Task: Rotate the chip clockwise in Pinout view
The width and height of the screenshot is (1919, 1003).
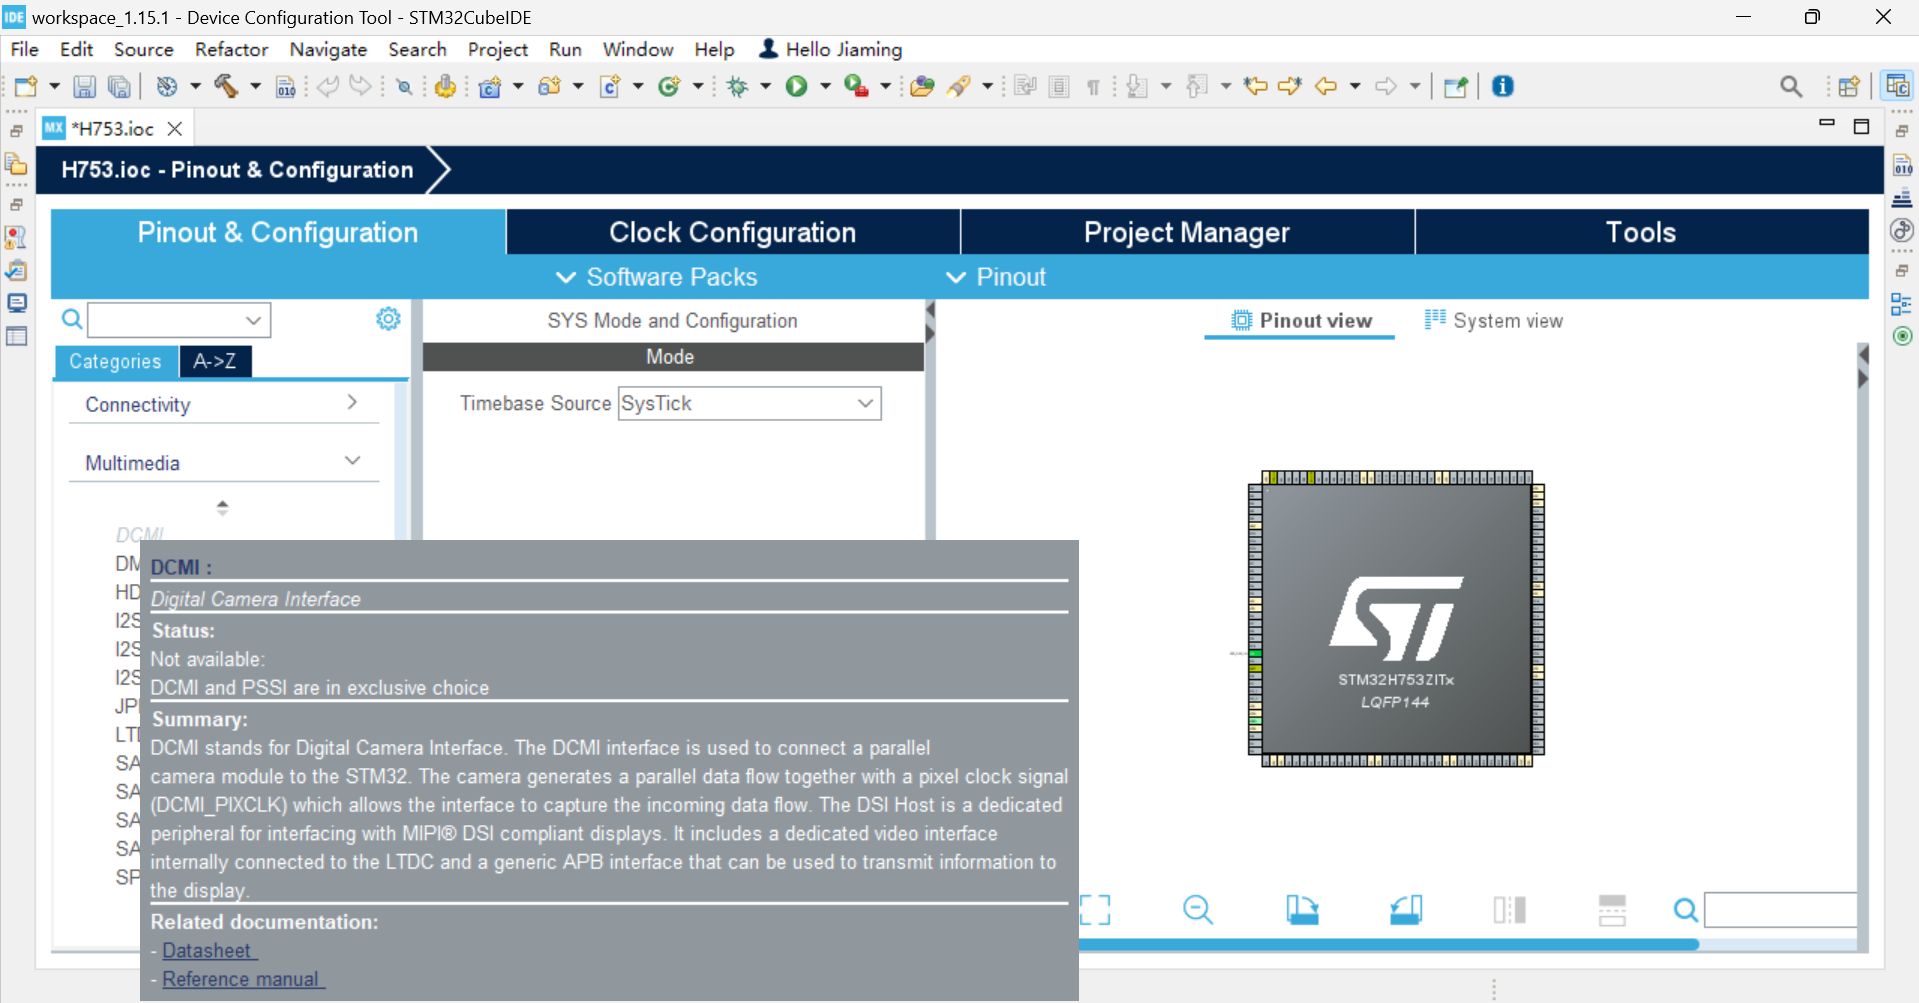Action: 1303,910
